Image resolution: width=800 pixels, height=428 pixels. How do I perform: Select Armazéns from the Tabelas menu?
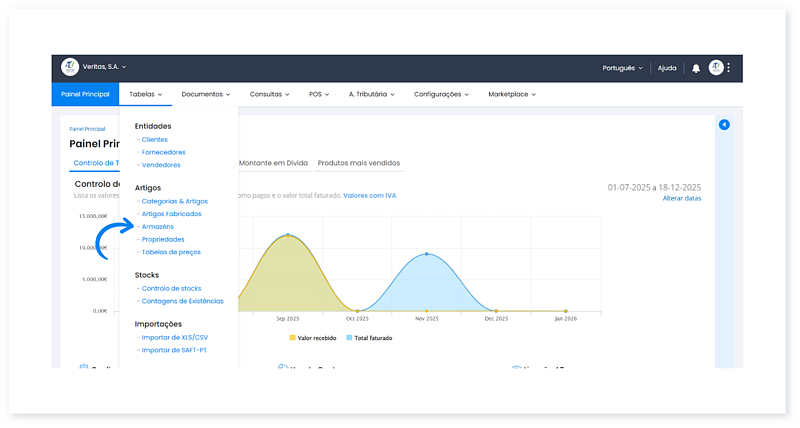coord(158,227)
